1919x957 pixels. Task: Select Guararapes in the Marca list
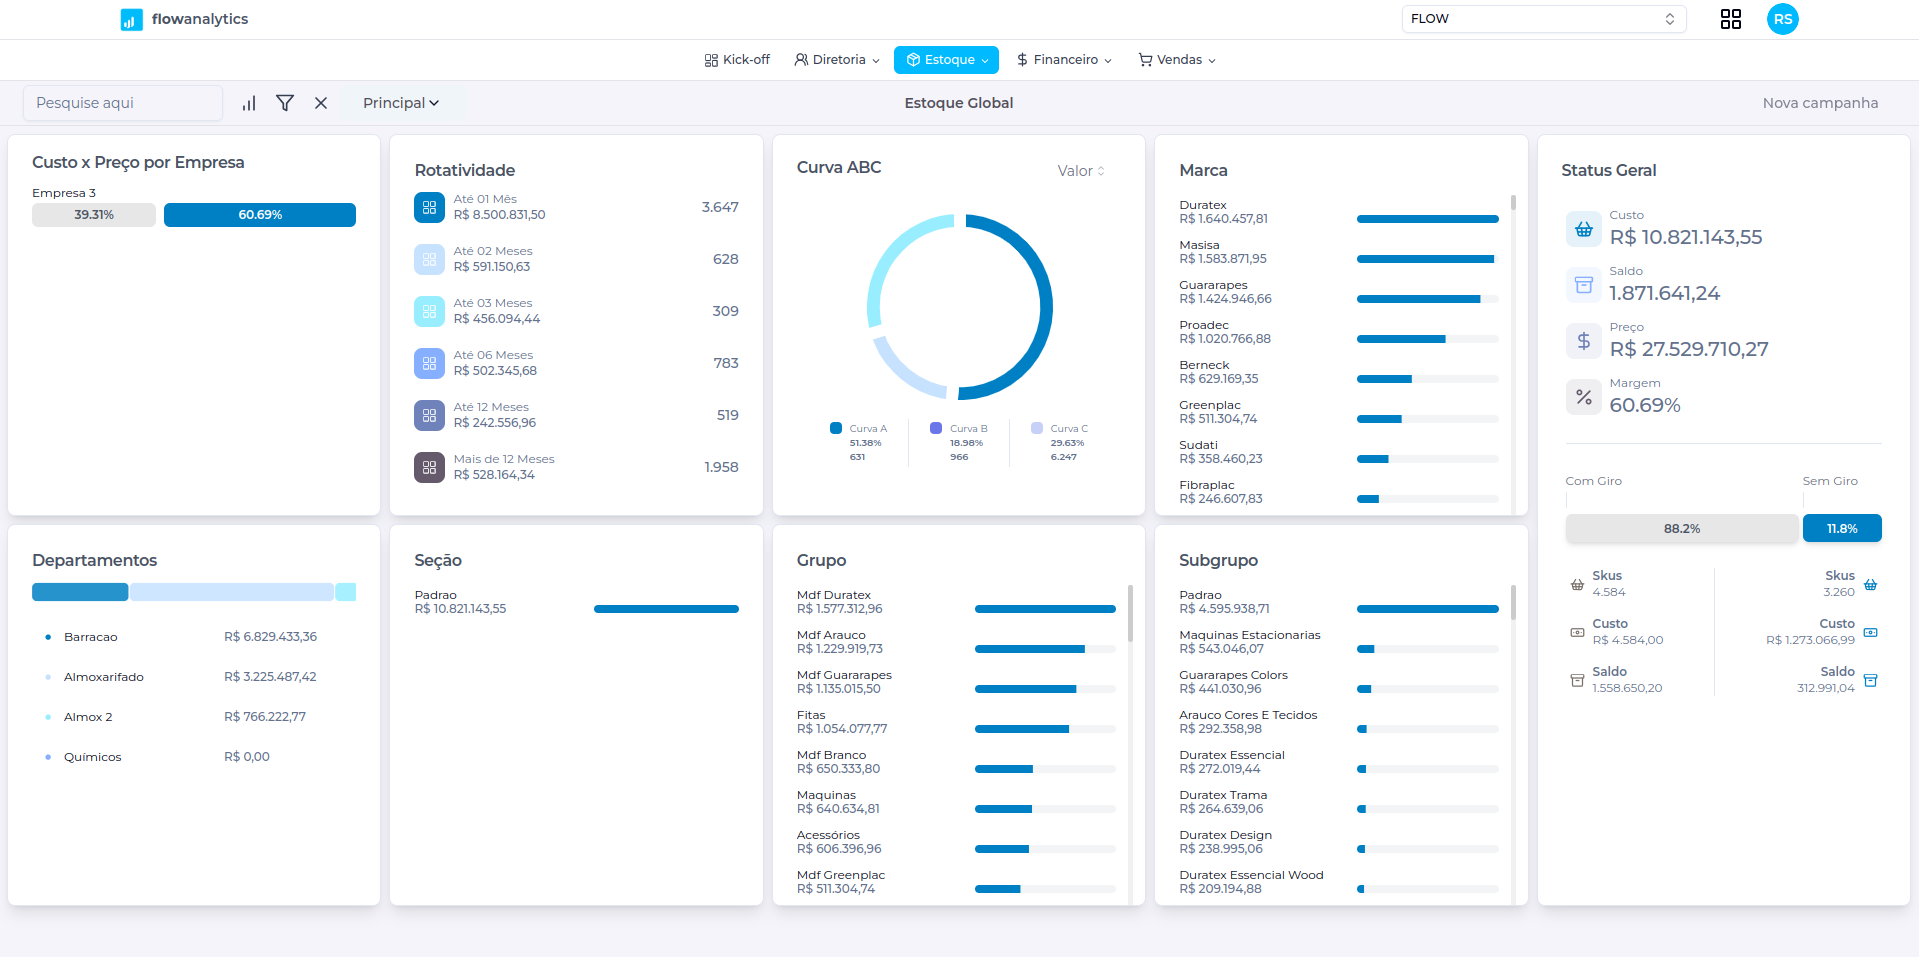click(x=1339, y=292)
